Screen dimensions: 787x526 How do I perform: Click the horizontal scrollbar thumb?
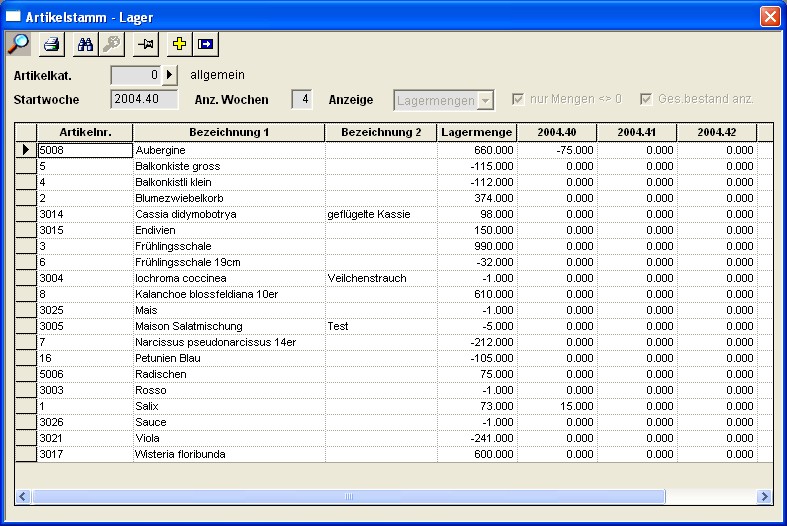349,496
